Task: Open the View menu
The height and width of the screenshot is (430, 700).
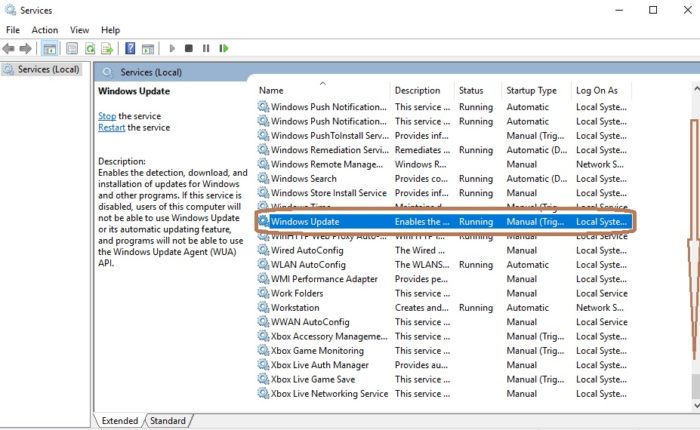Action: coord(80,30)
